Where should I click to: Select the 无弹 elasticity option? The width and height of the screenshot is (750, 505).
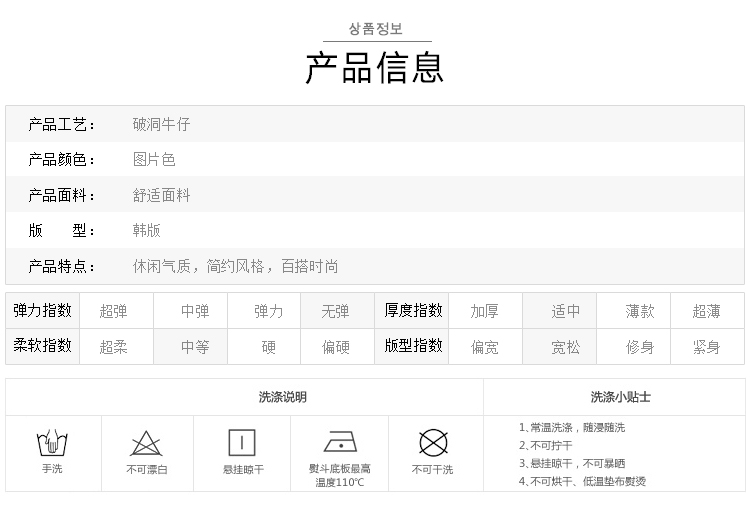point(335,311)
